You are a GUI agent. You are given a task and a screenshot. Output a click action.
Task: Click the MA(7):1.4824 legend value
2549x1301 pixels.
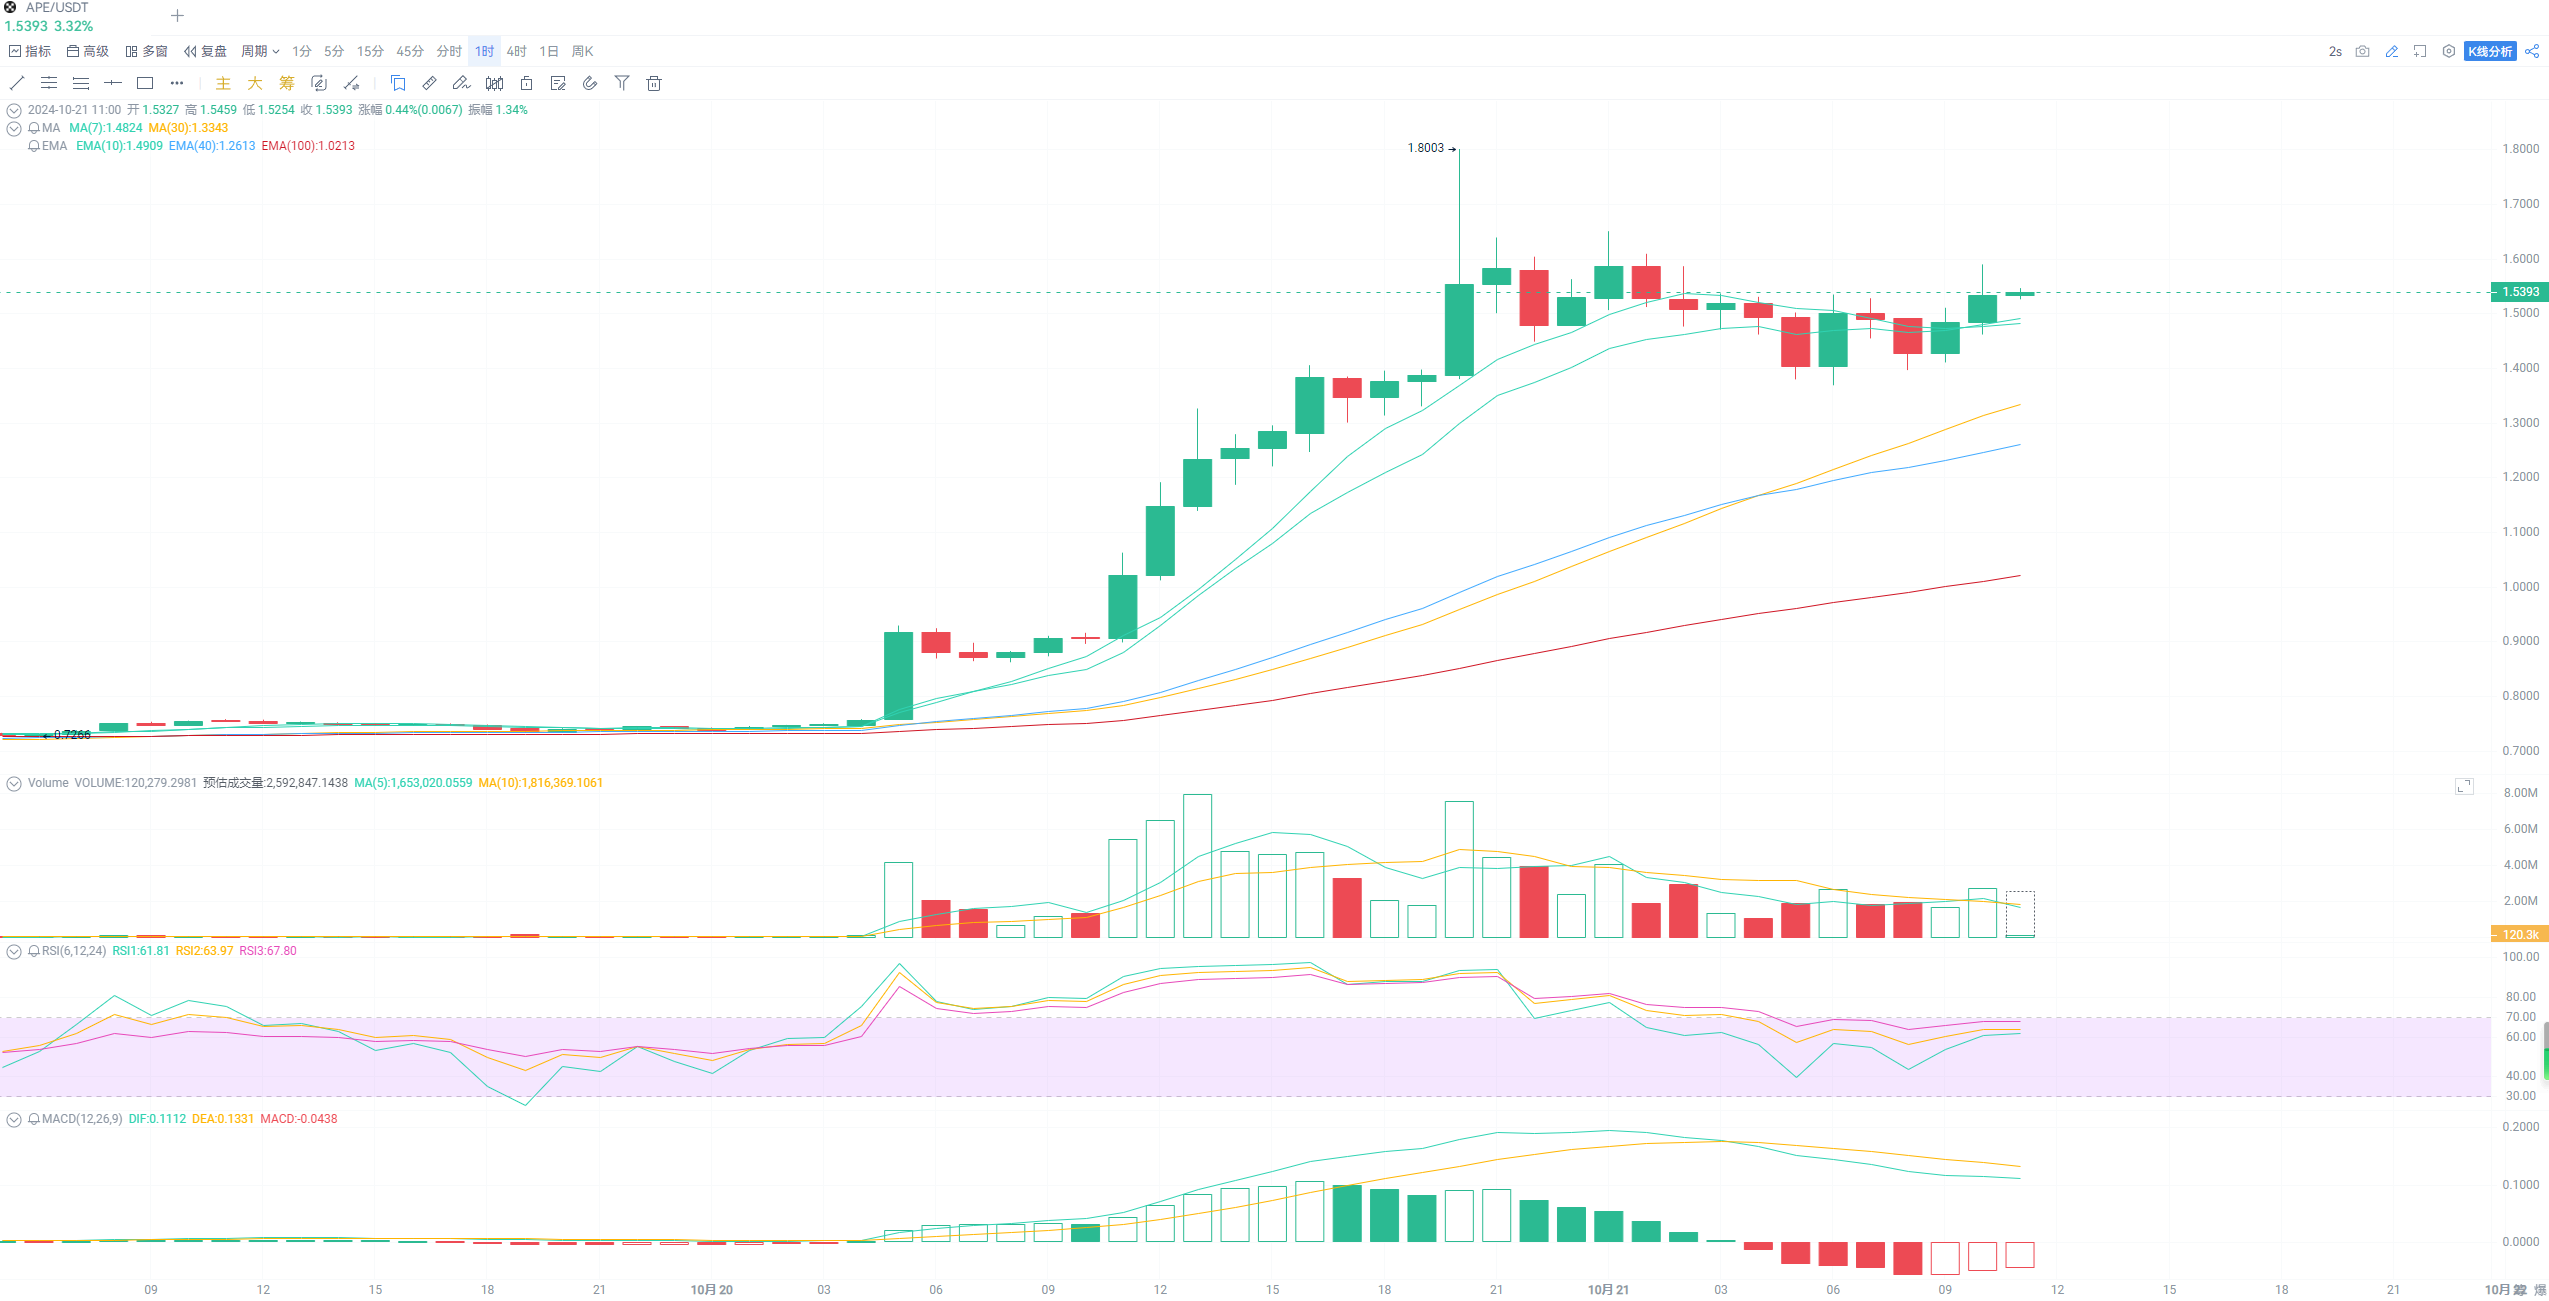pos(106,128)
